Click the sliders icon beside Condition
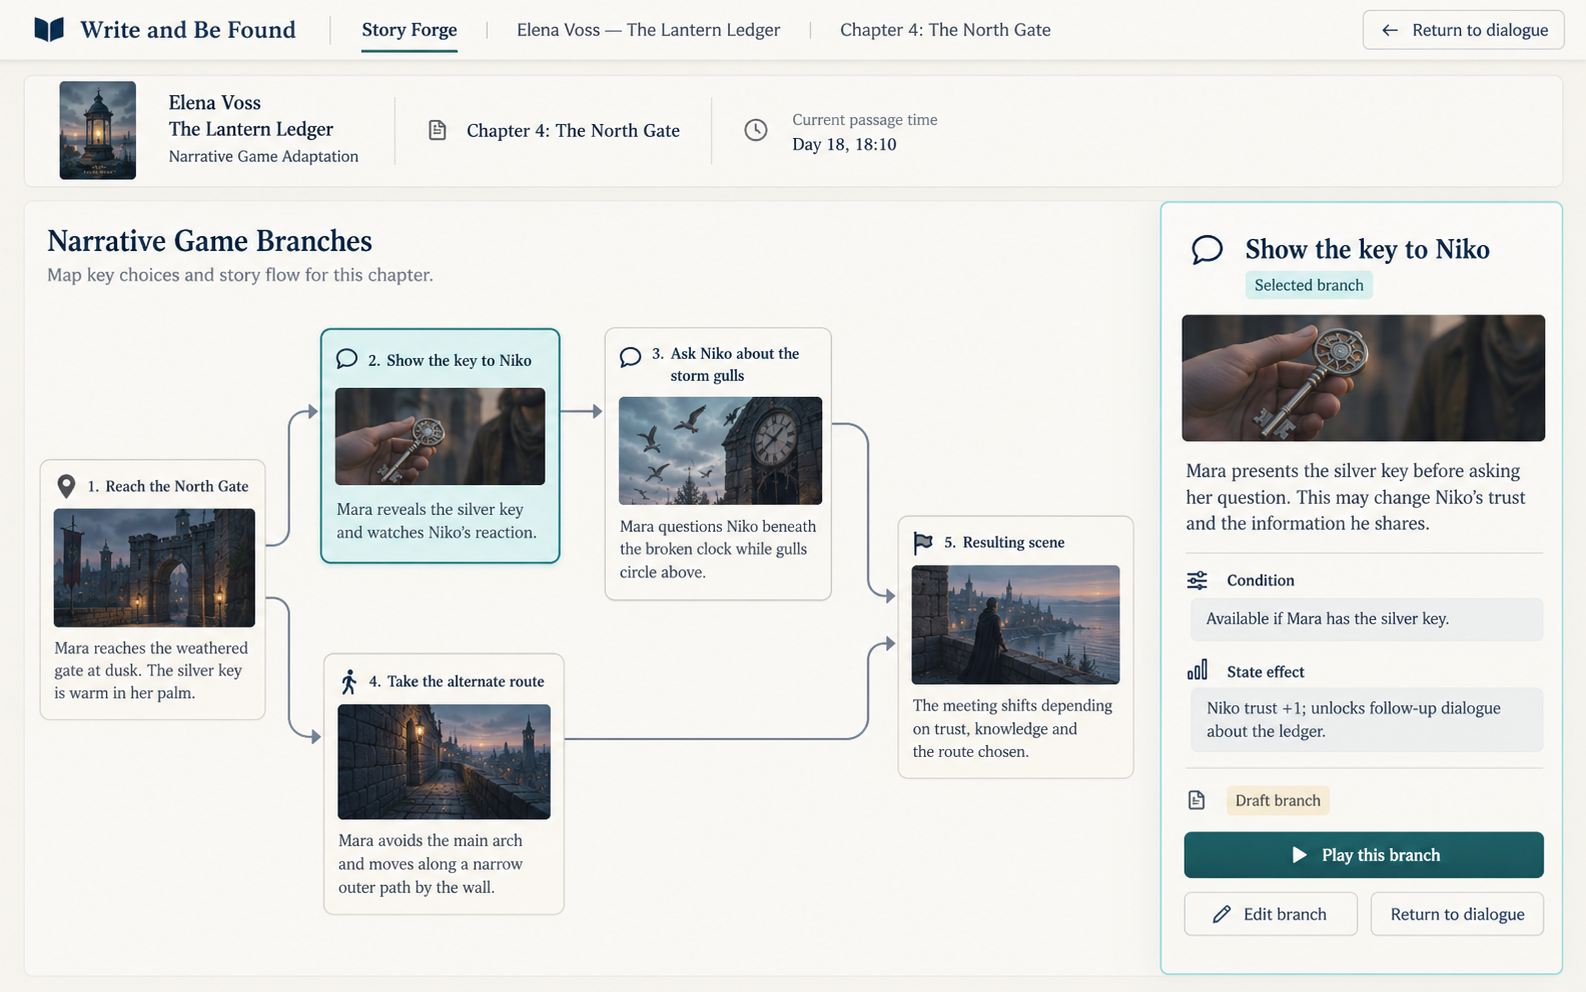 click(1197, 580)
